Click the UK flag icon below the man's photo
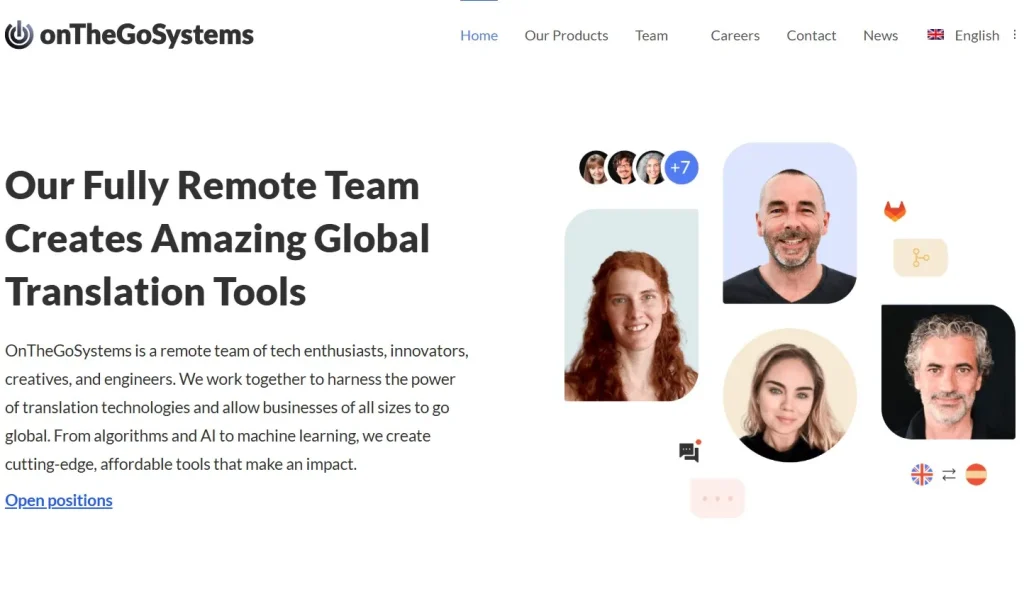Screen dimensions: 1024x601 [920, 475]
